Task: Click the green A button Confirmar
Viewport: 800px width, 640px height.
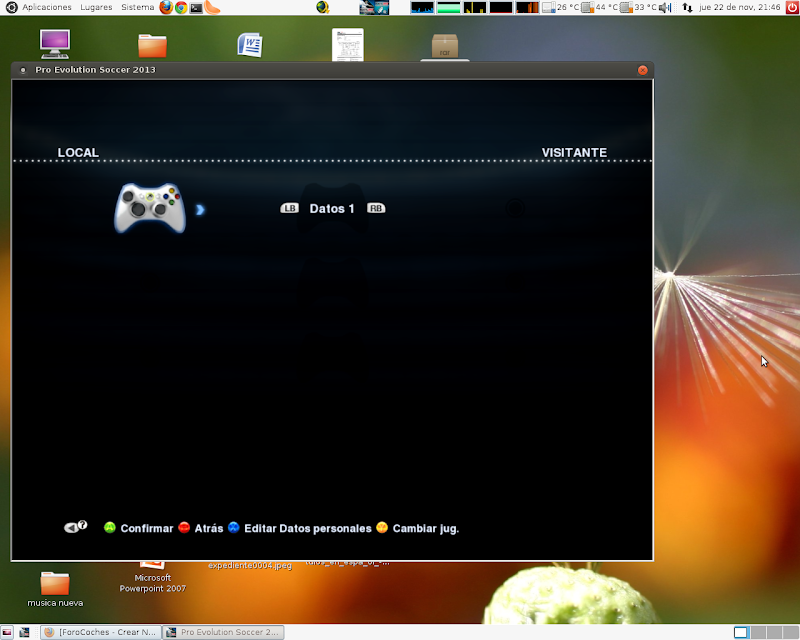Action: (139, 528)
